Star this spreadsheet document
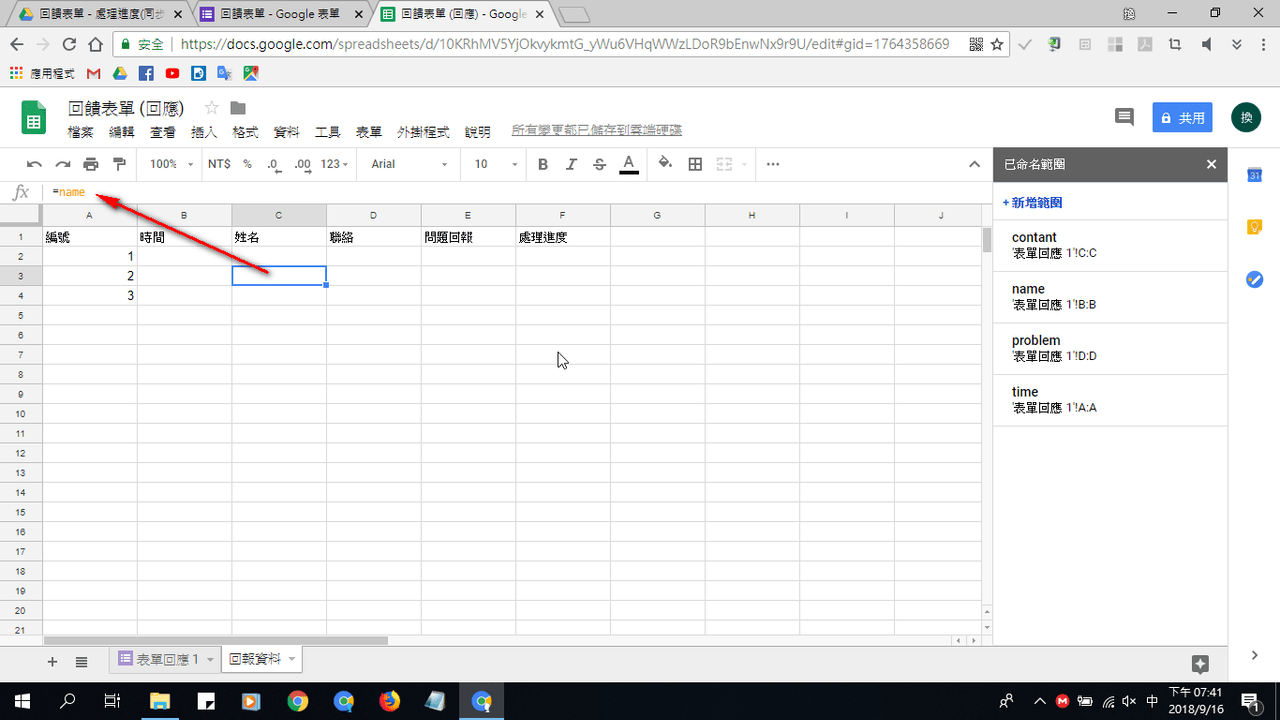Screen dimensions: 1280x720 pos(211,108)
